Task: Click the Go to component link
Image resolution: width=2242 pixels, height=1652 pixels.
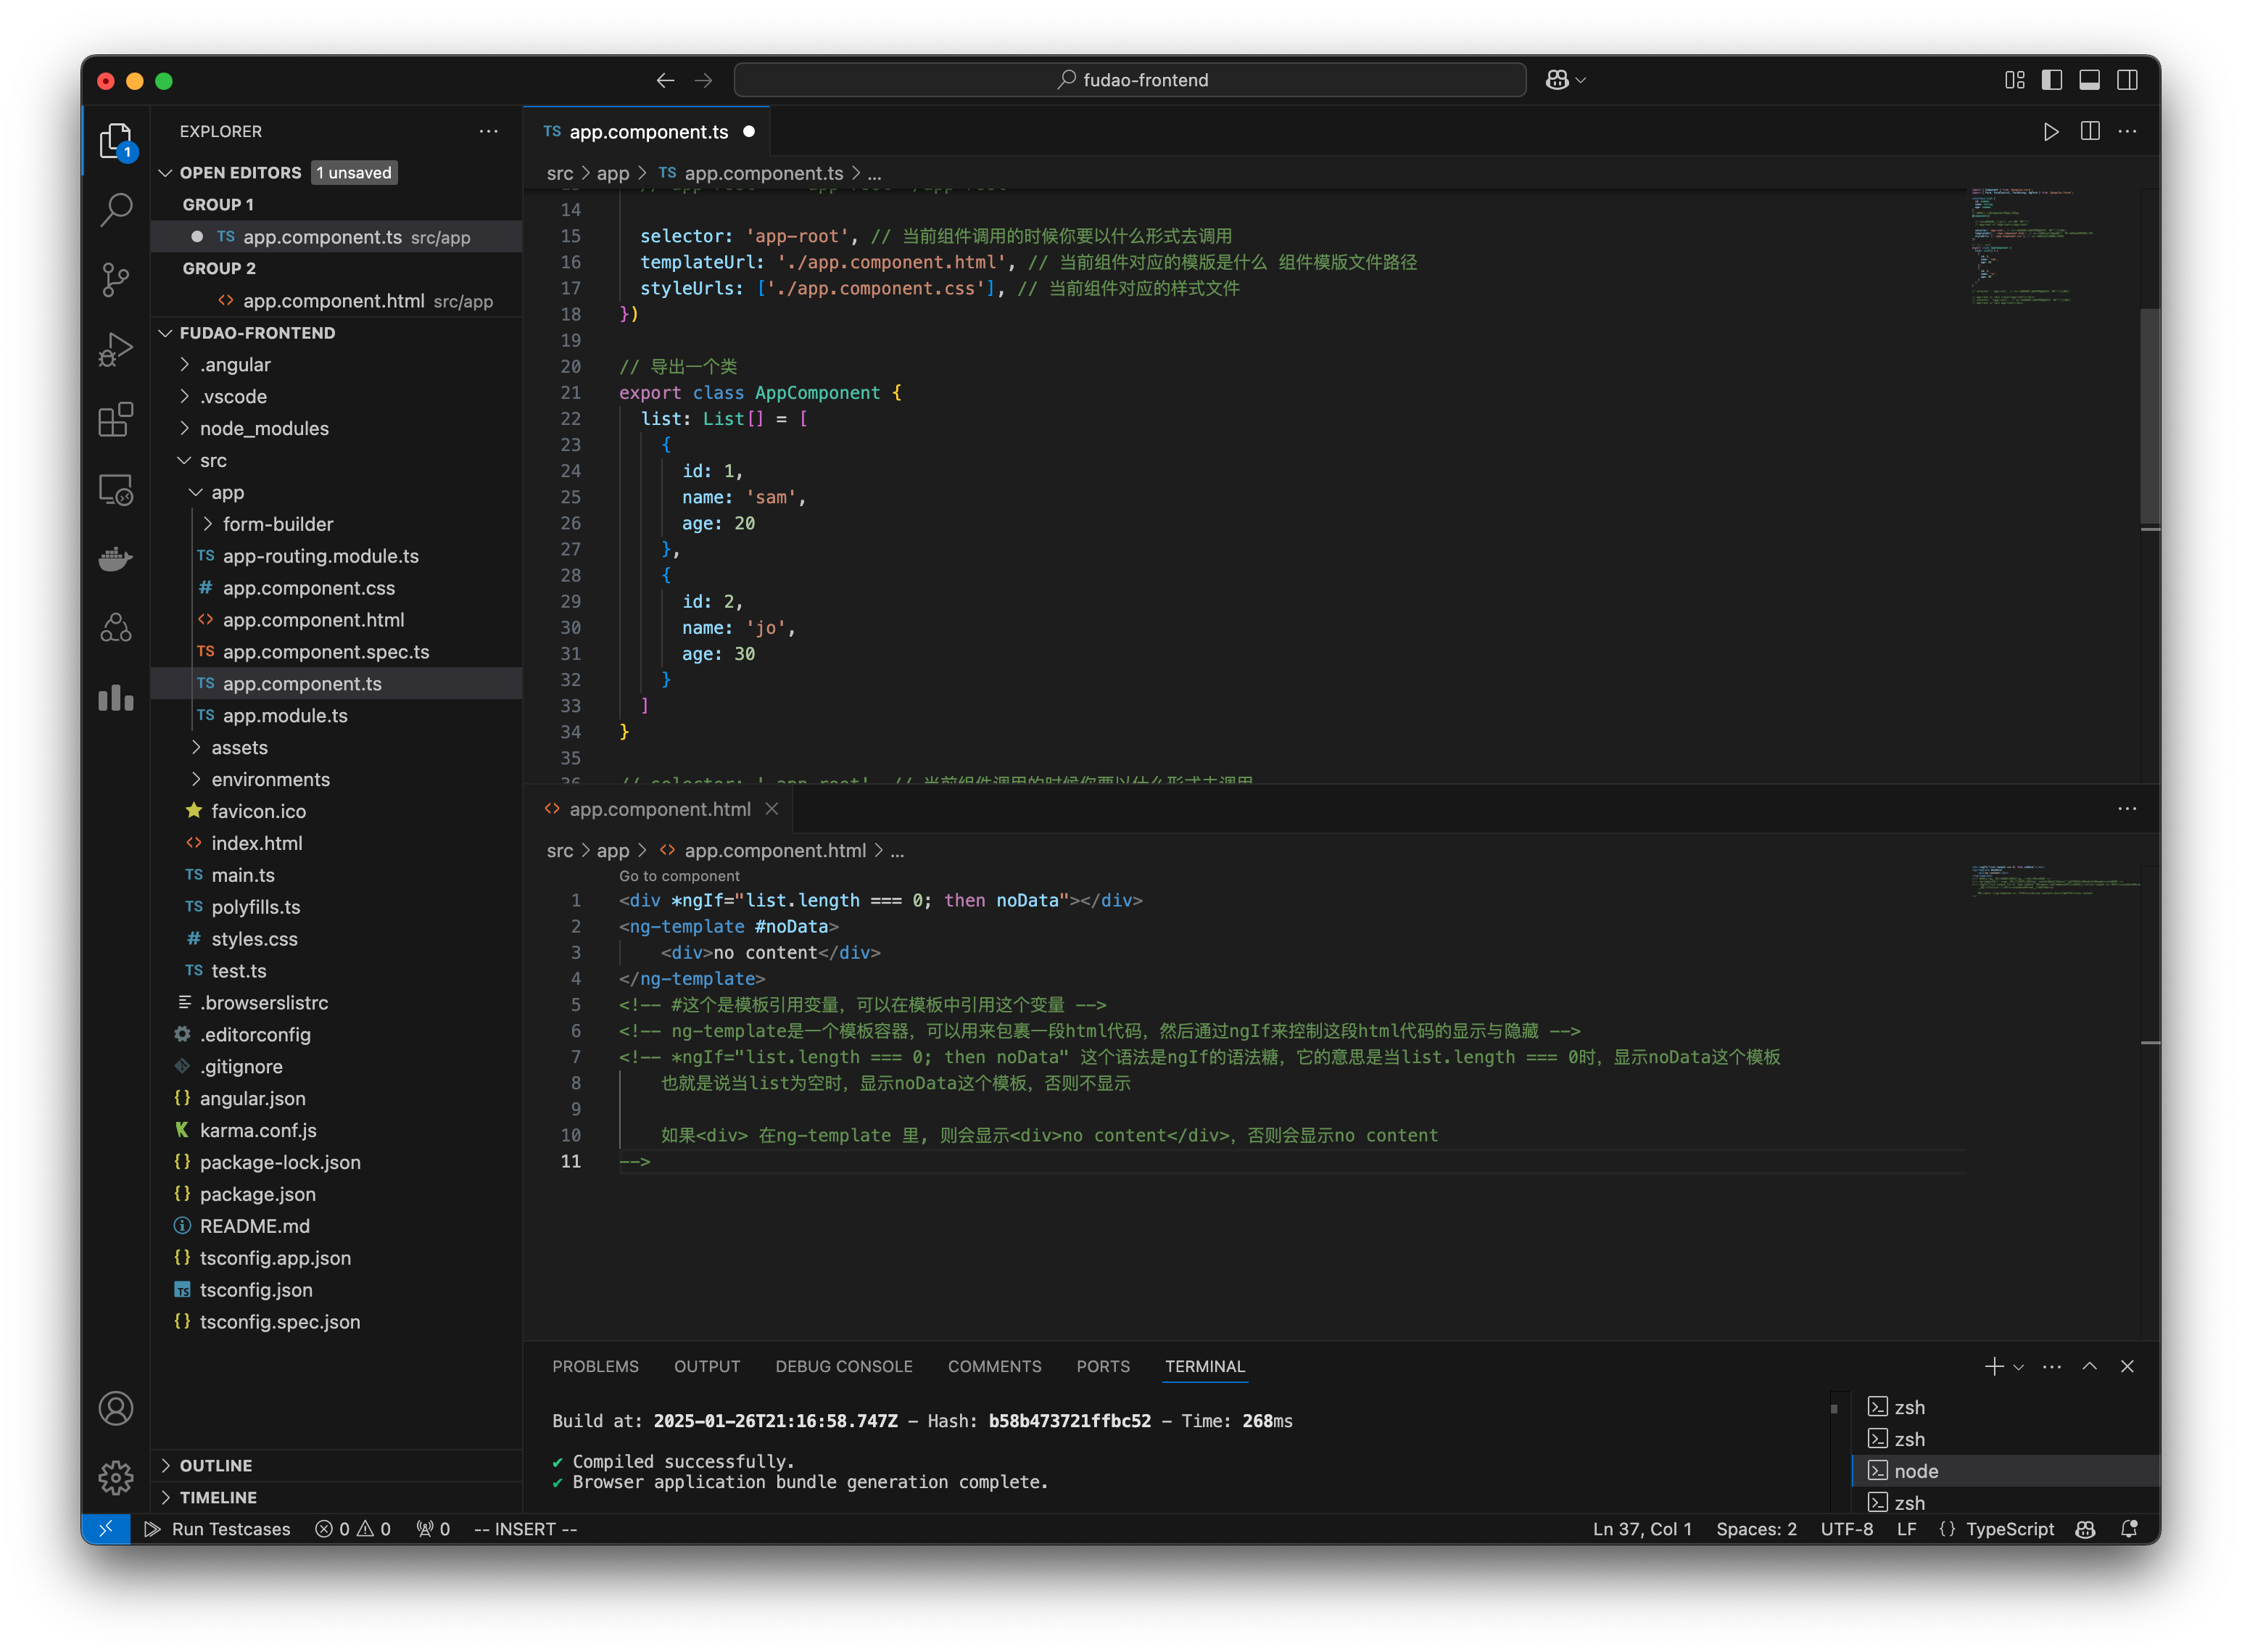Action: click(x=679, y=875)
